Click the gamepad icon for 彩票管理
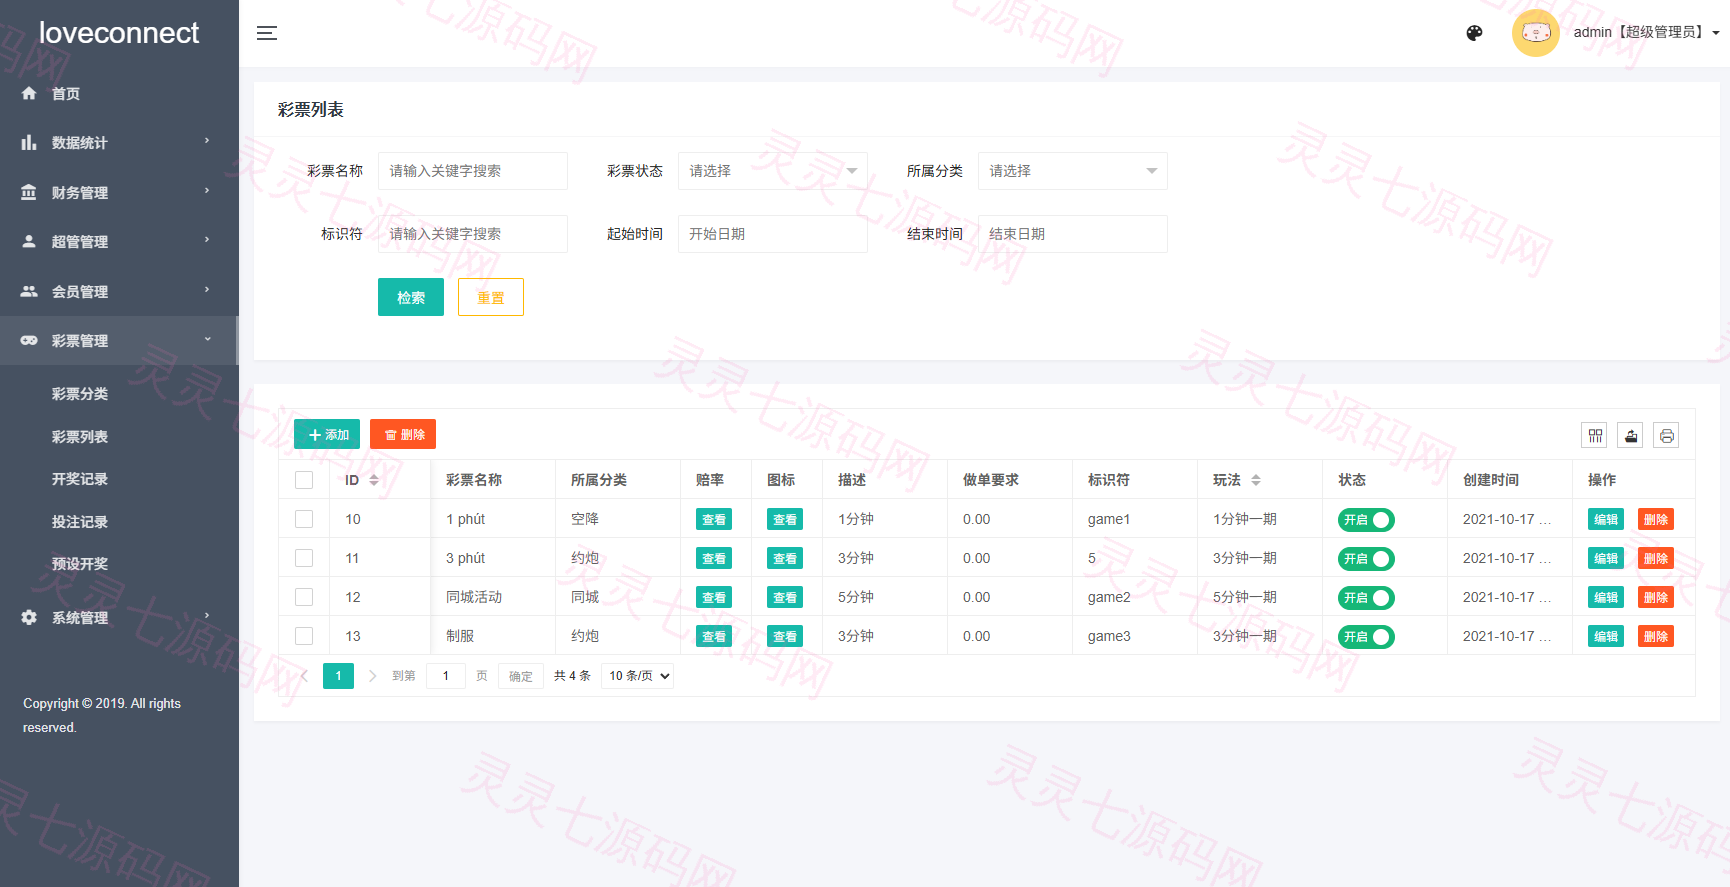 pyautogui.click(x=29, y=340)
